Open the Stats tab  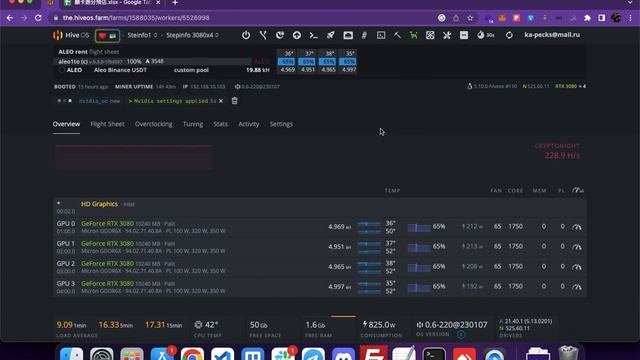point(220,124)
